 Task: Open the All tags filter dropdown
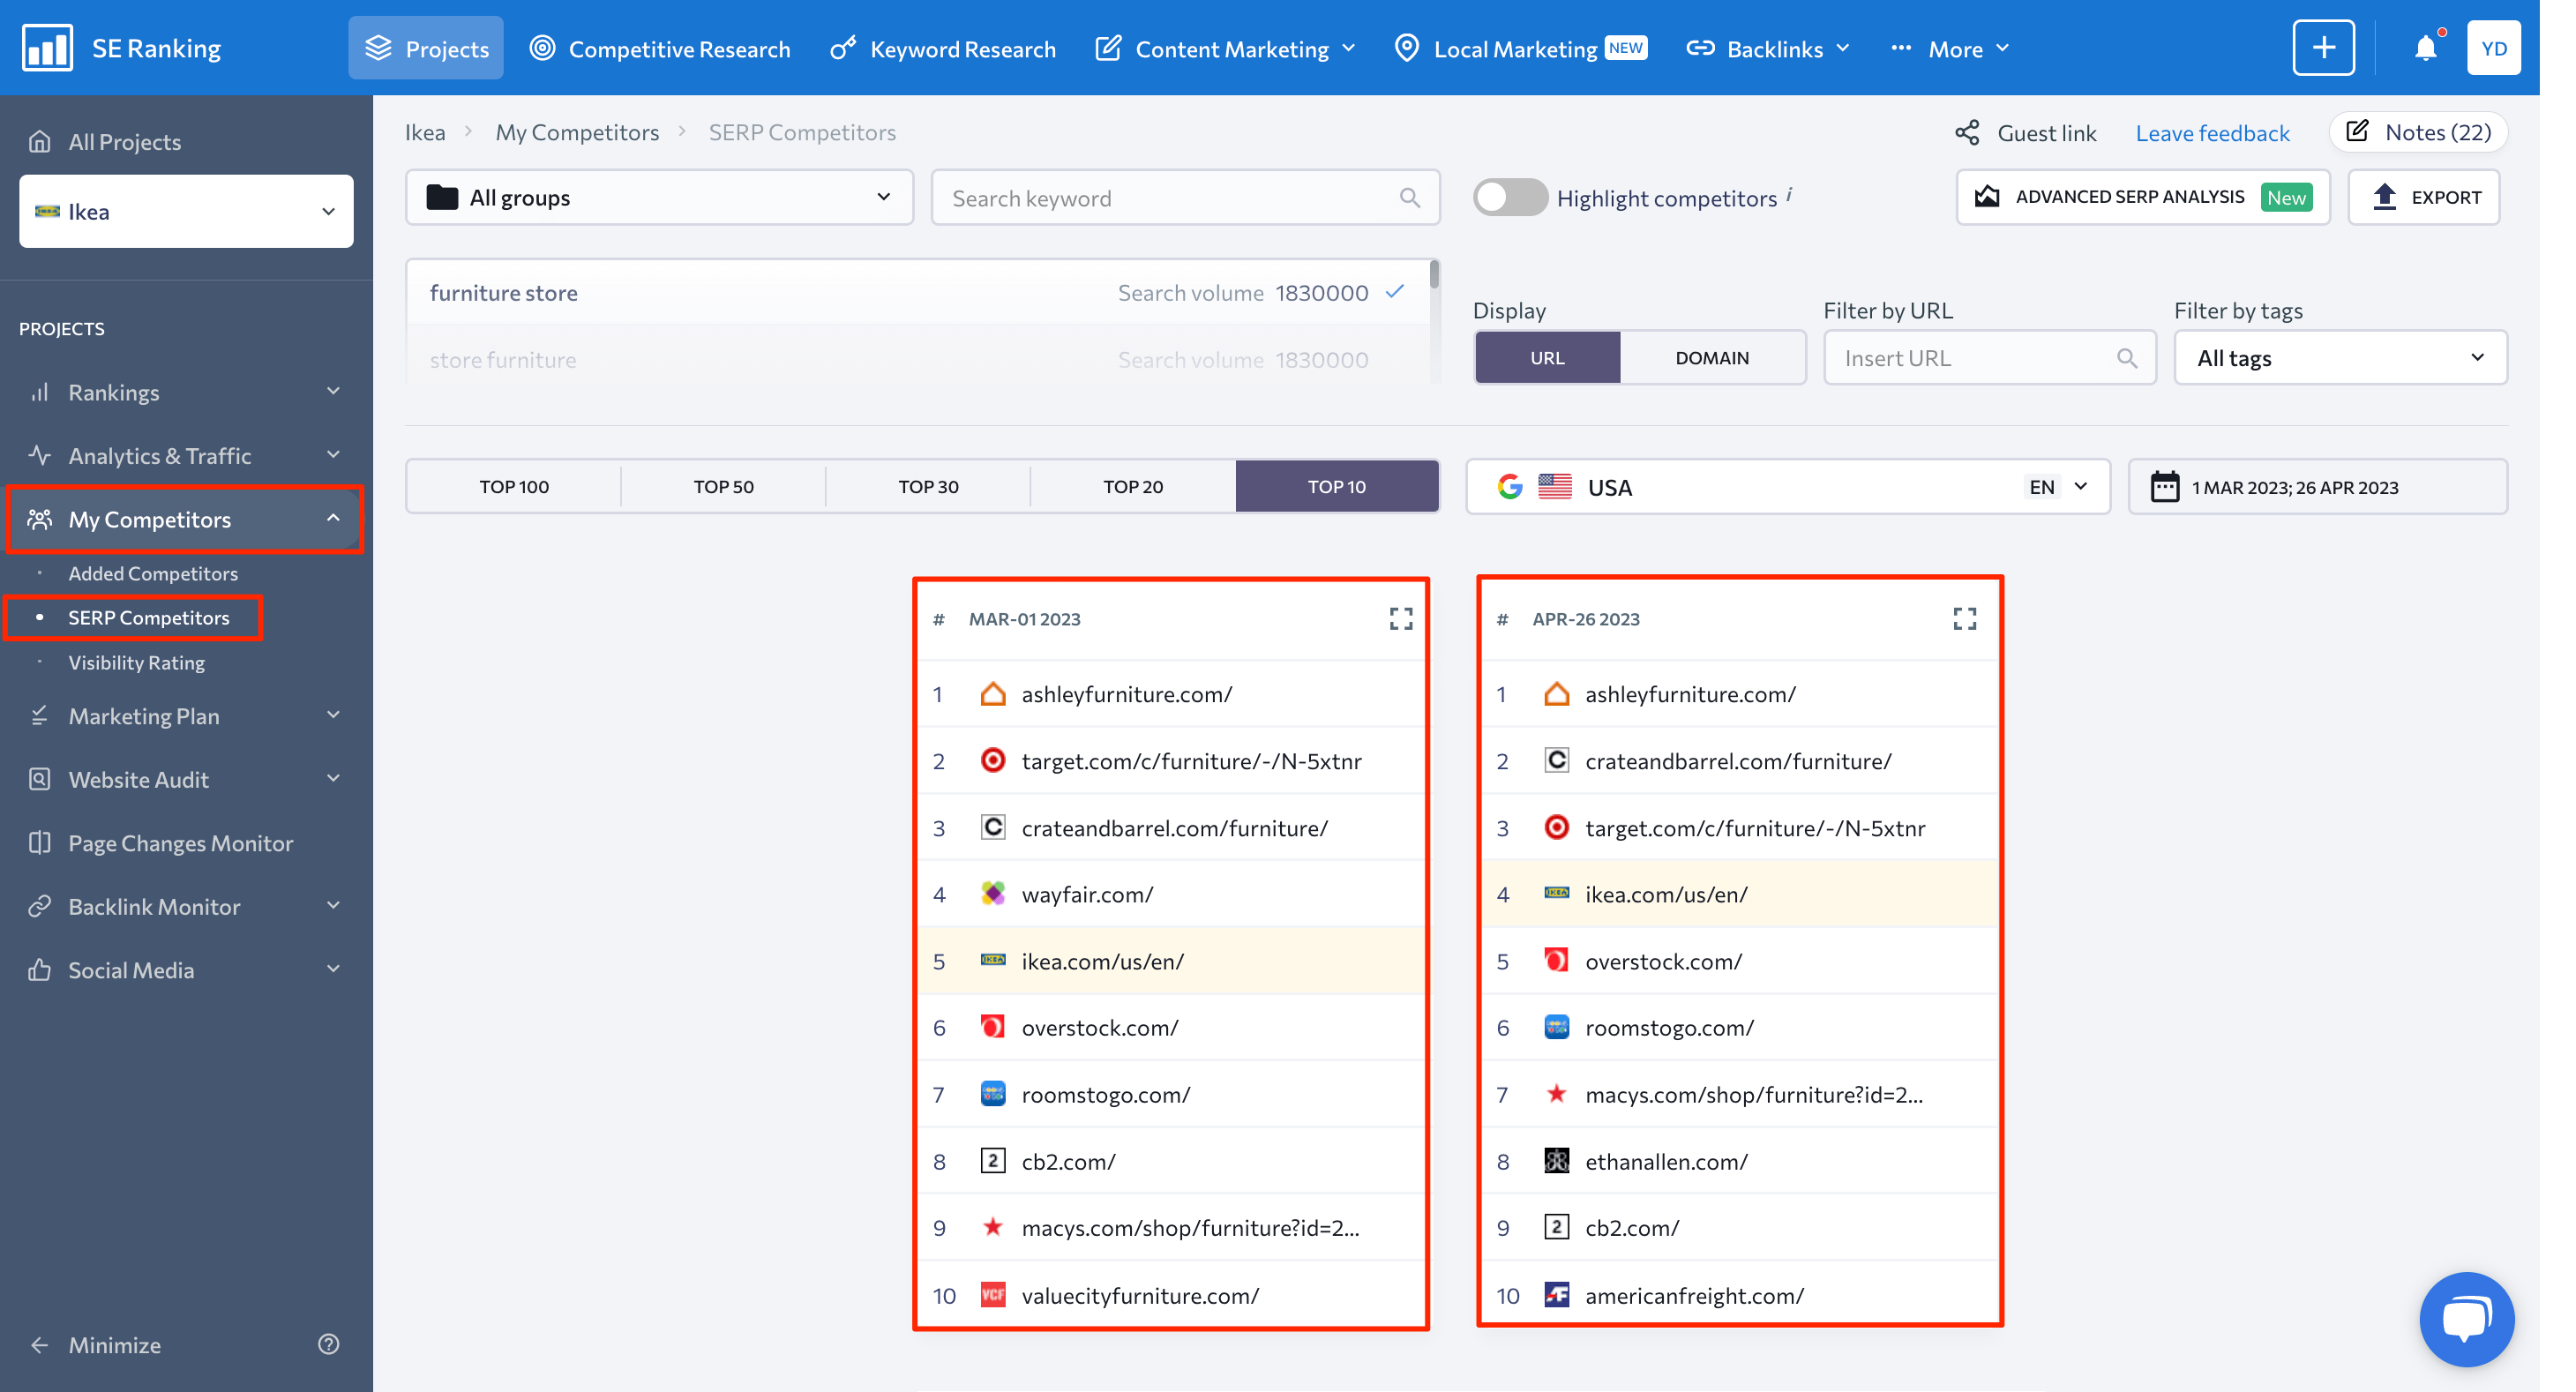[2340, 358]
